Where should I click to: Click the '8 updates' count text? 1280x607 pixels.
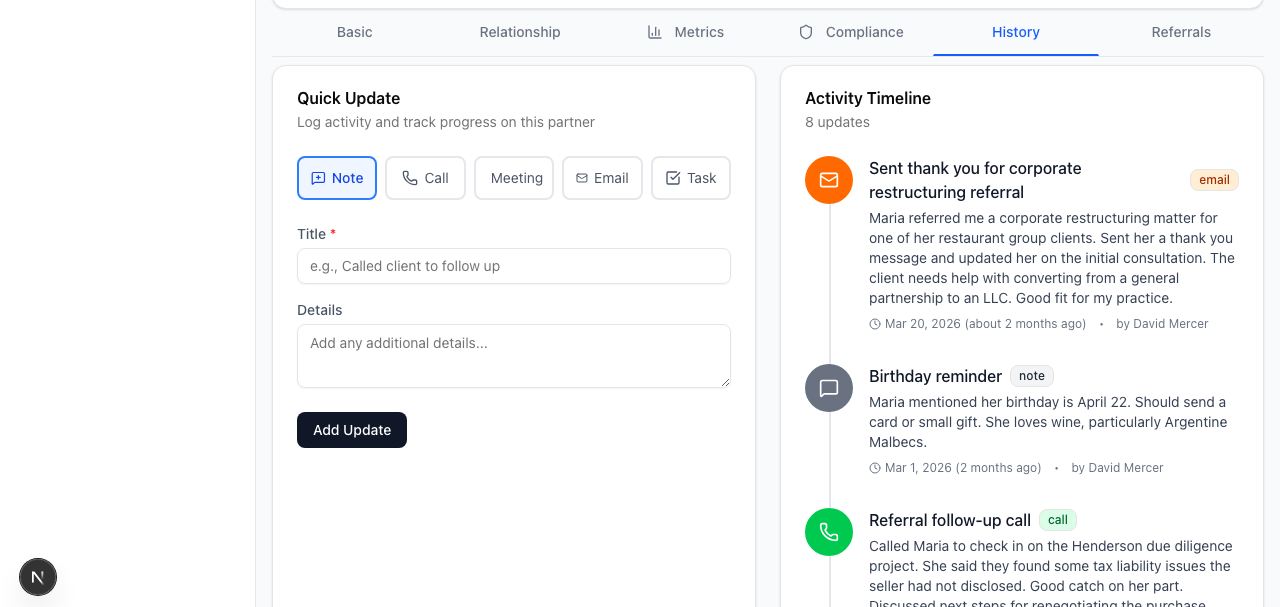(x=837, y=122)
